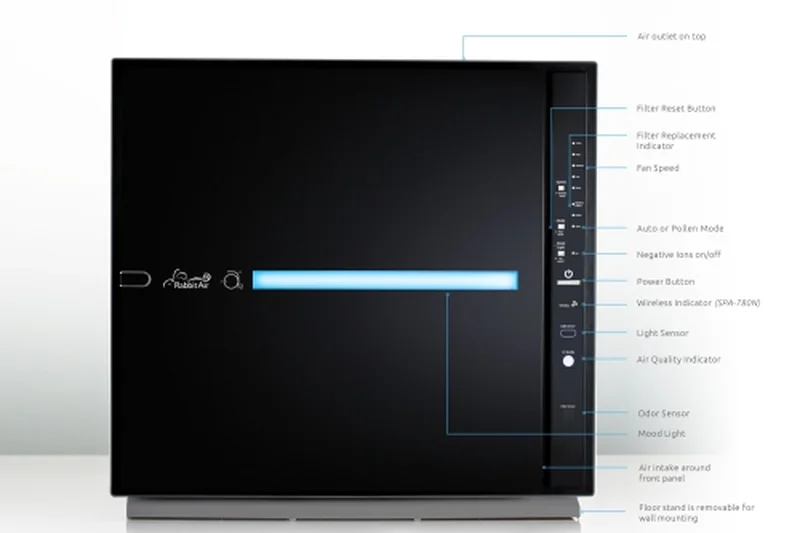The height and width of the screenshot is (533, 800).
Task: Click the odor sensor on control panel
Action: [x=568, y=411]
